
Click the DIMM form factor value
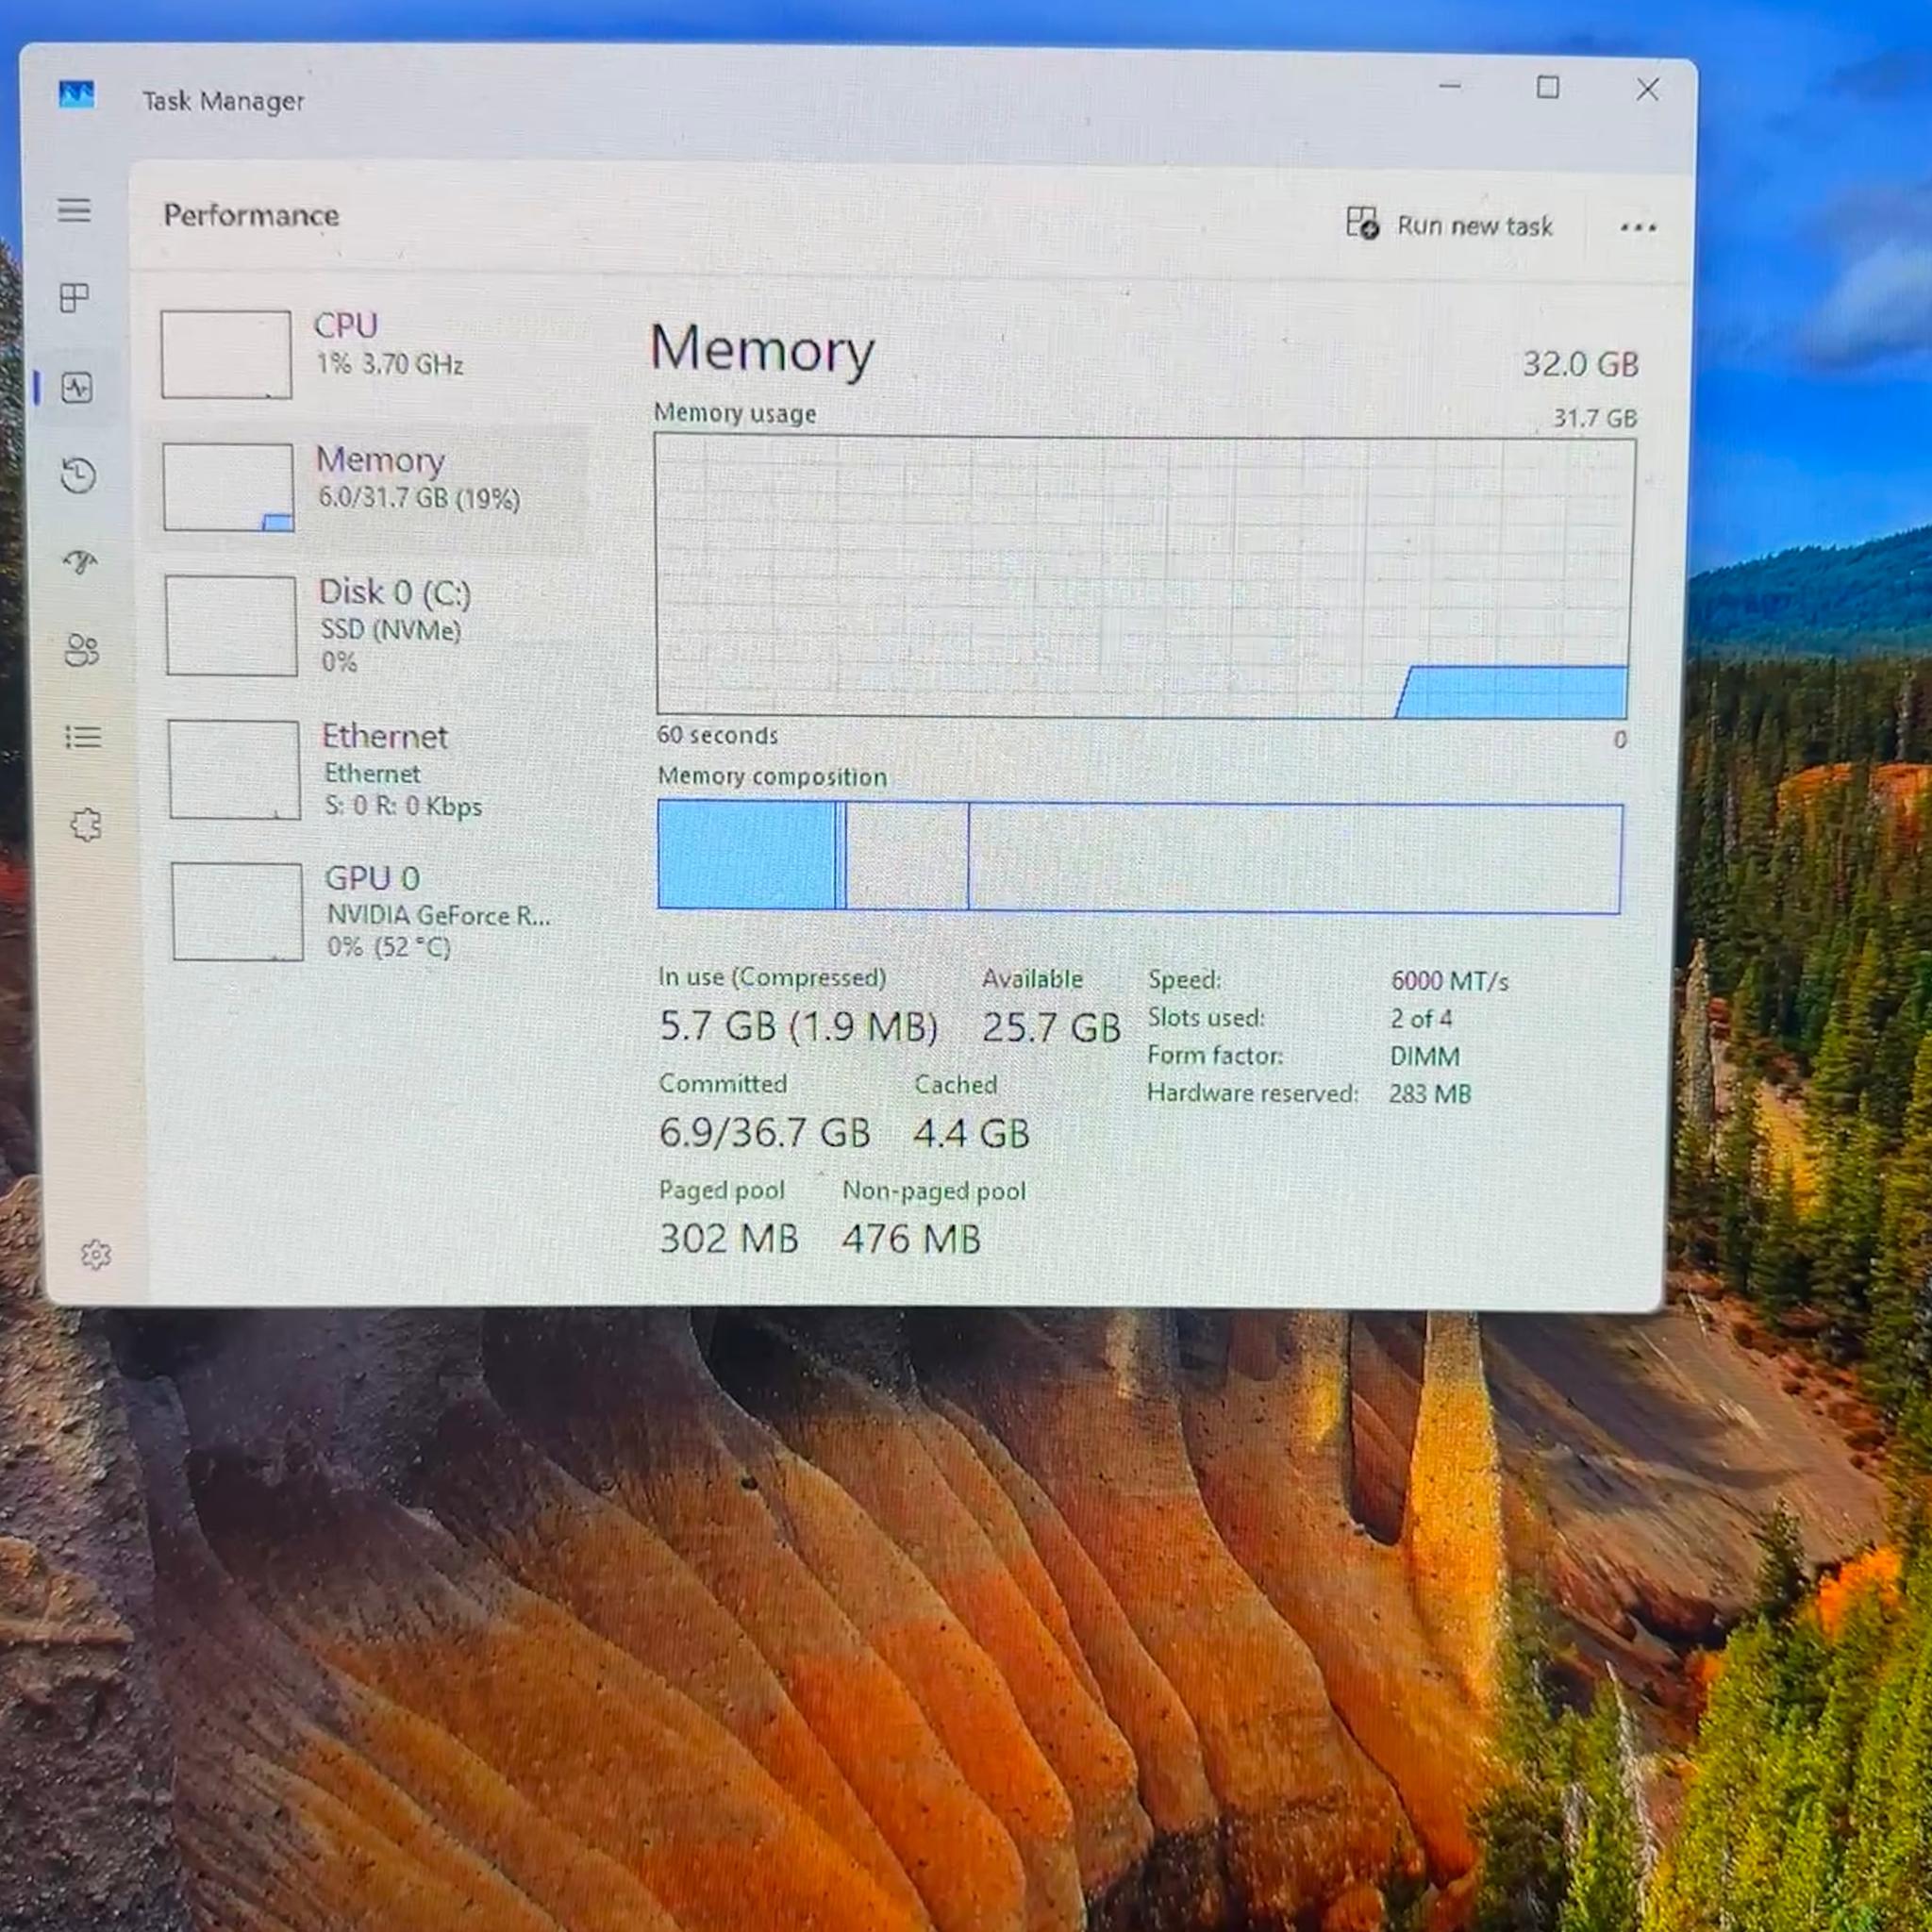(x=1425, y=1056)
